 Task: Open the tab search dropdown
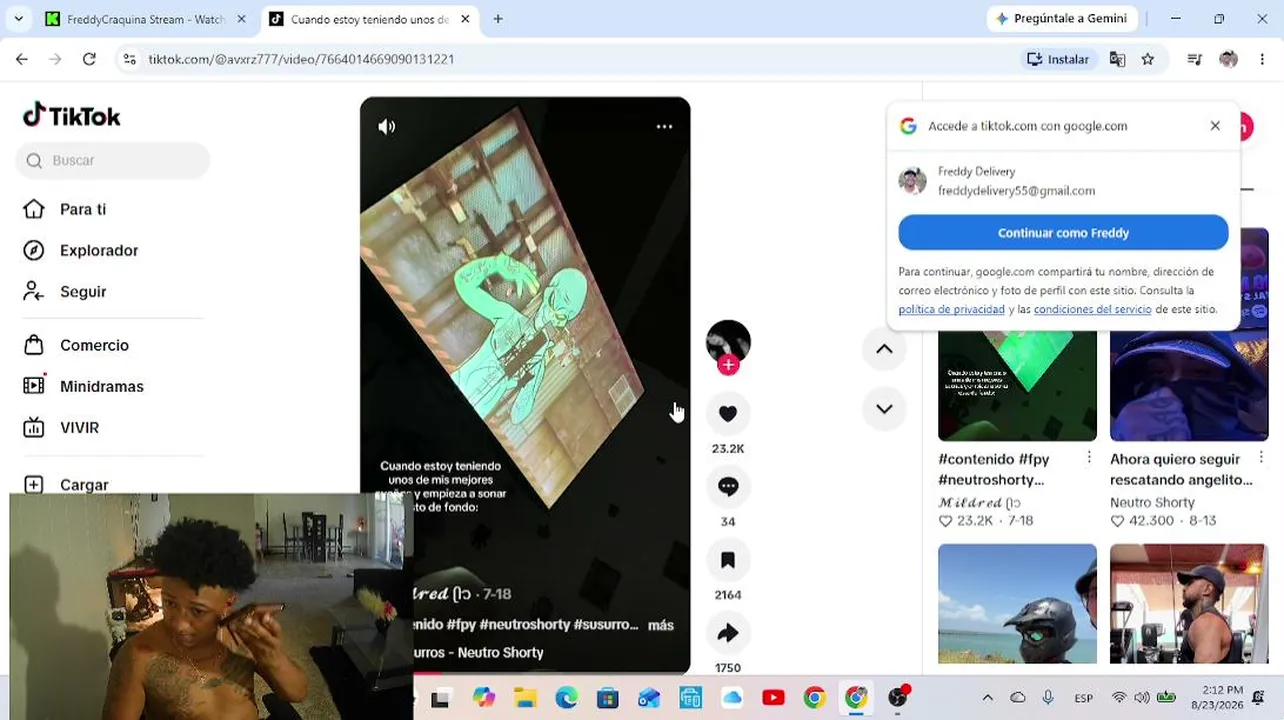[18, 19]
